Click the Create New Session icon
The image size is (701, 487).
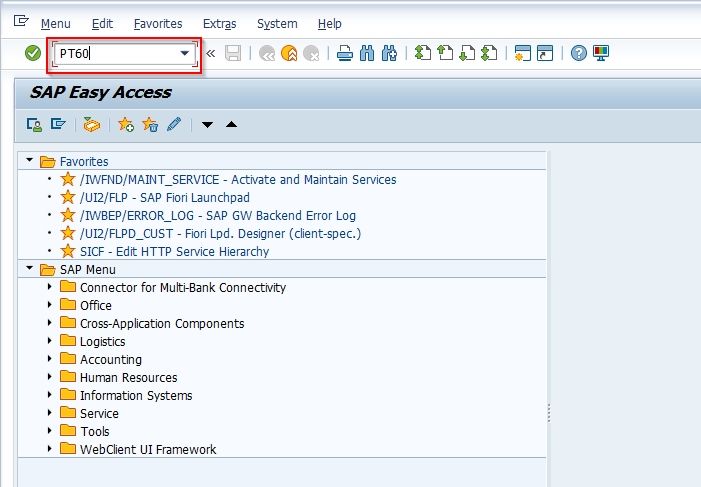click(523, 53)
